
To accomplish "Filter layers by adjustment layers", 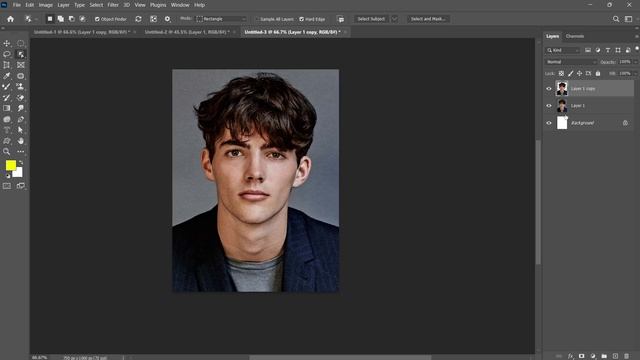I will [598, 50].
